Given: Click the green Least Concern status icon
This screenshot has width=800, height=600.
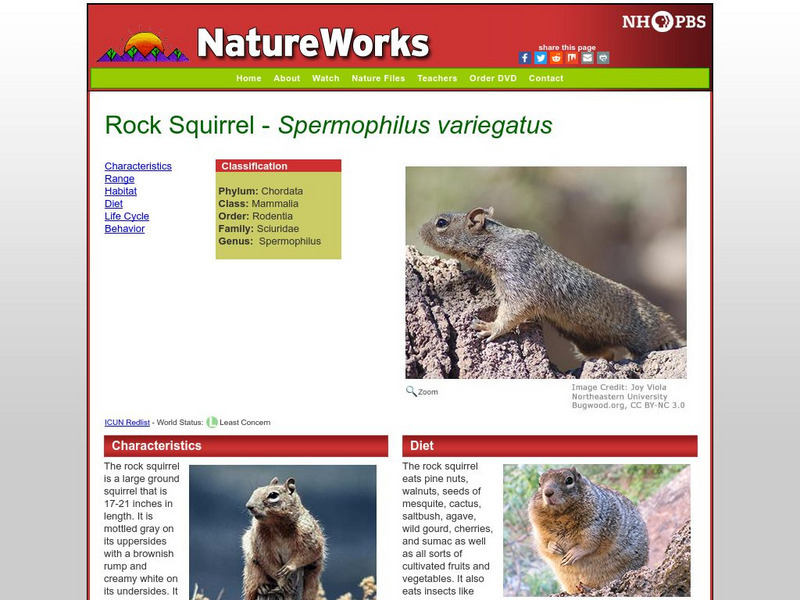Looking at the screenshot, I should point(212,422).
